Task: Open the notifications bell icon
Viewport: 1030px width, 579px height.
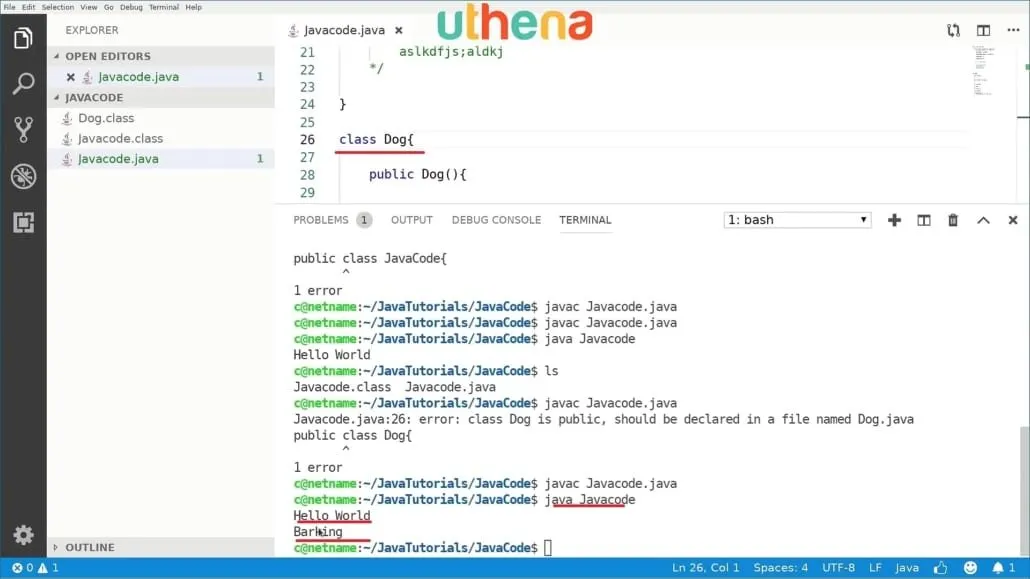Action: pyautogui.click(x=1003, y=568)
